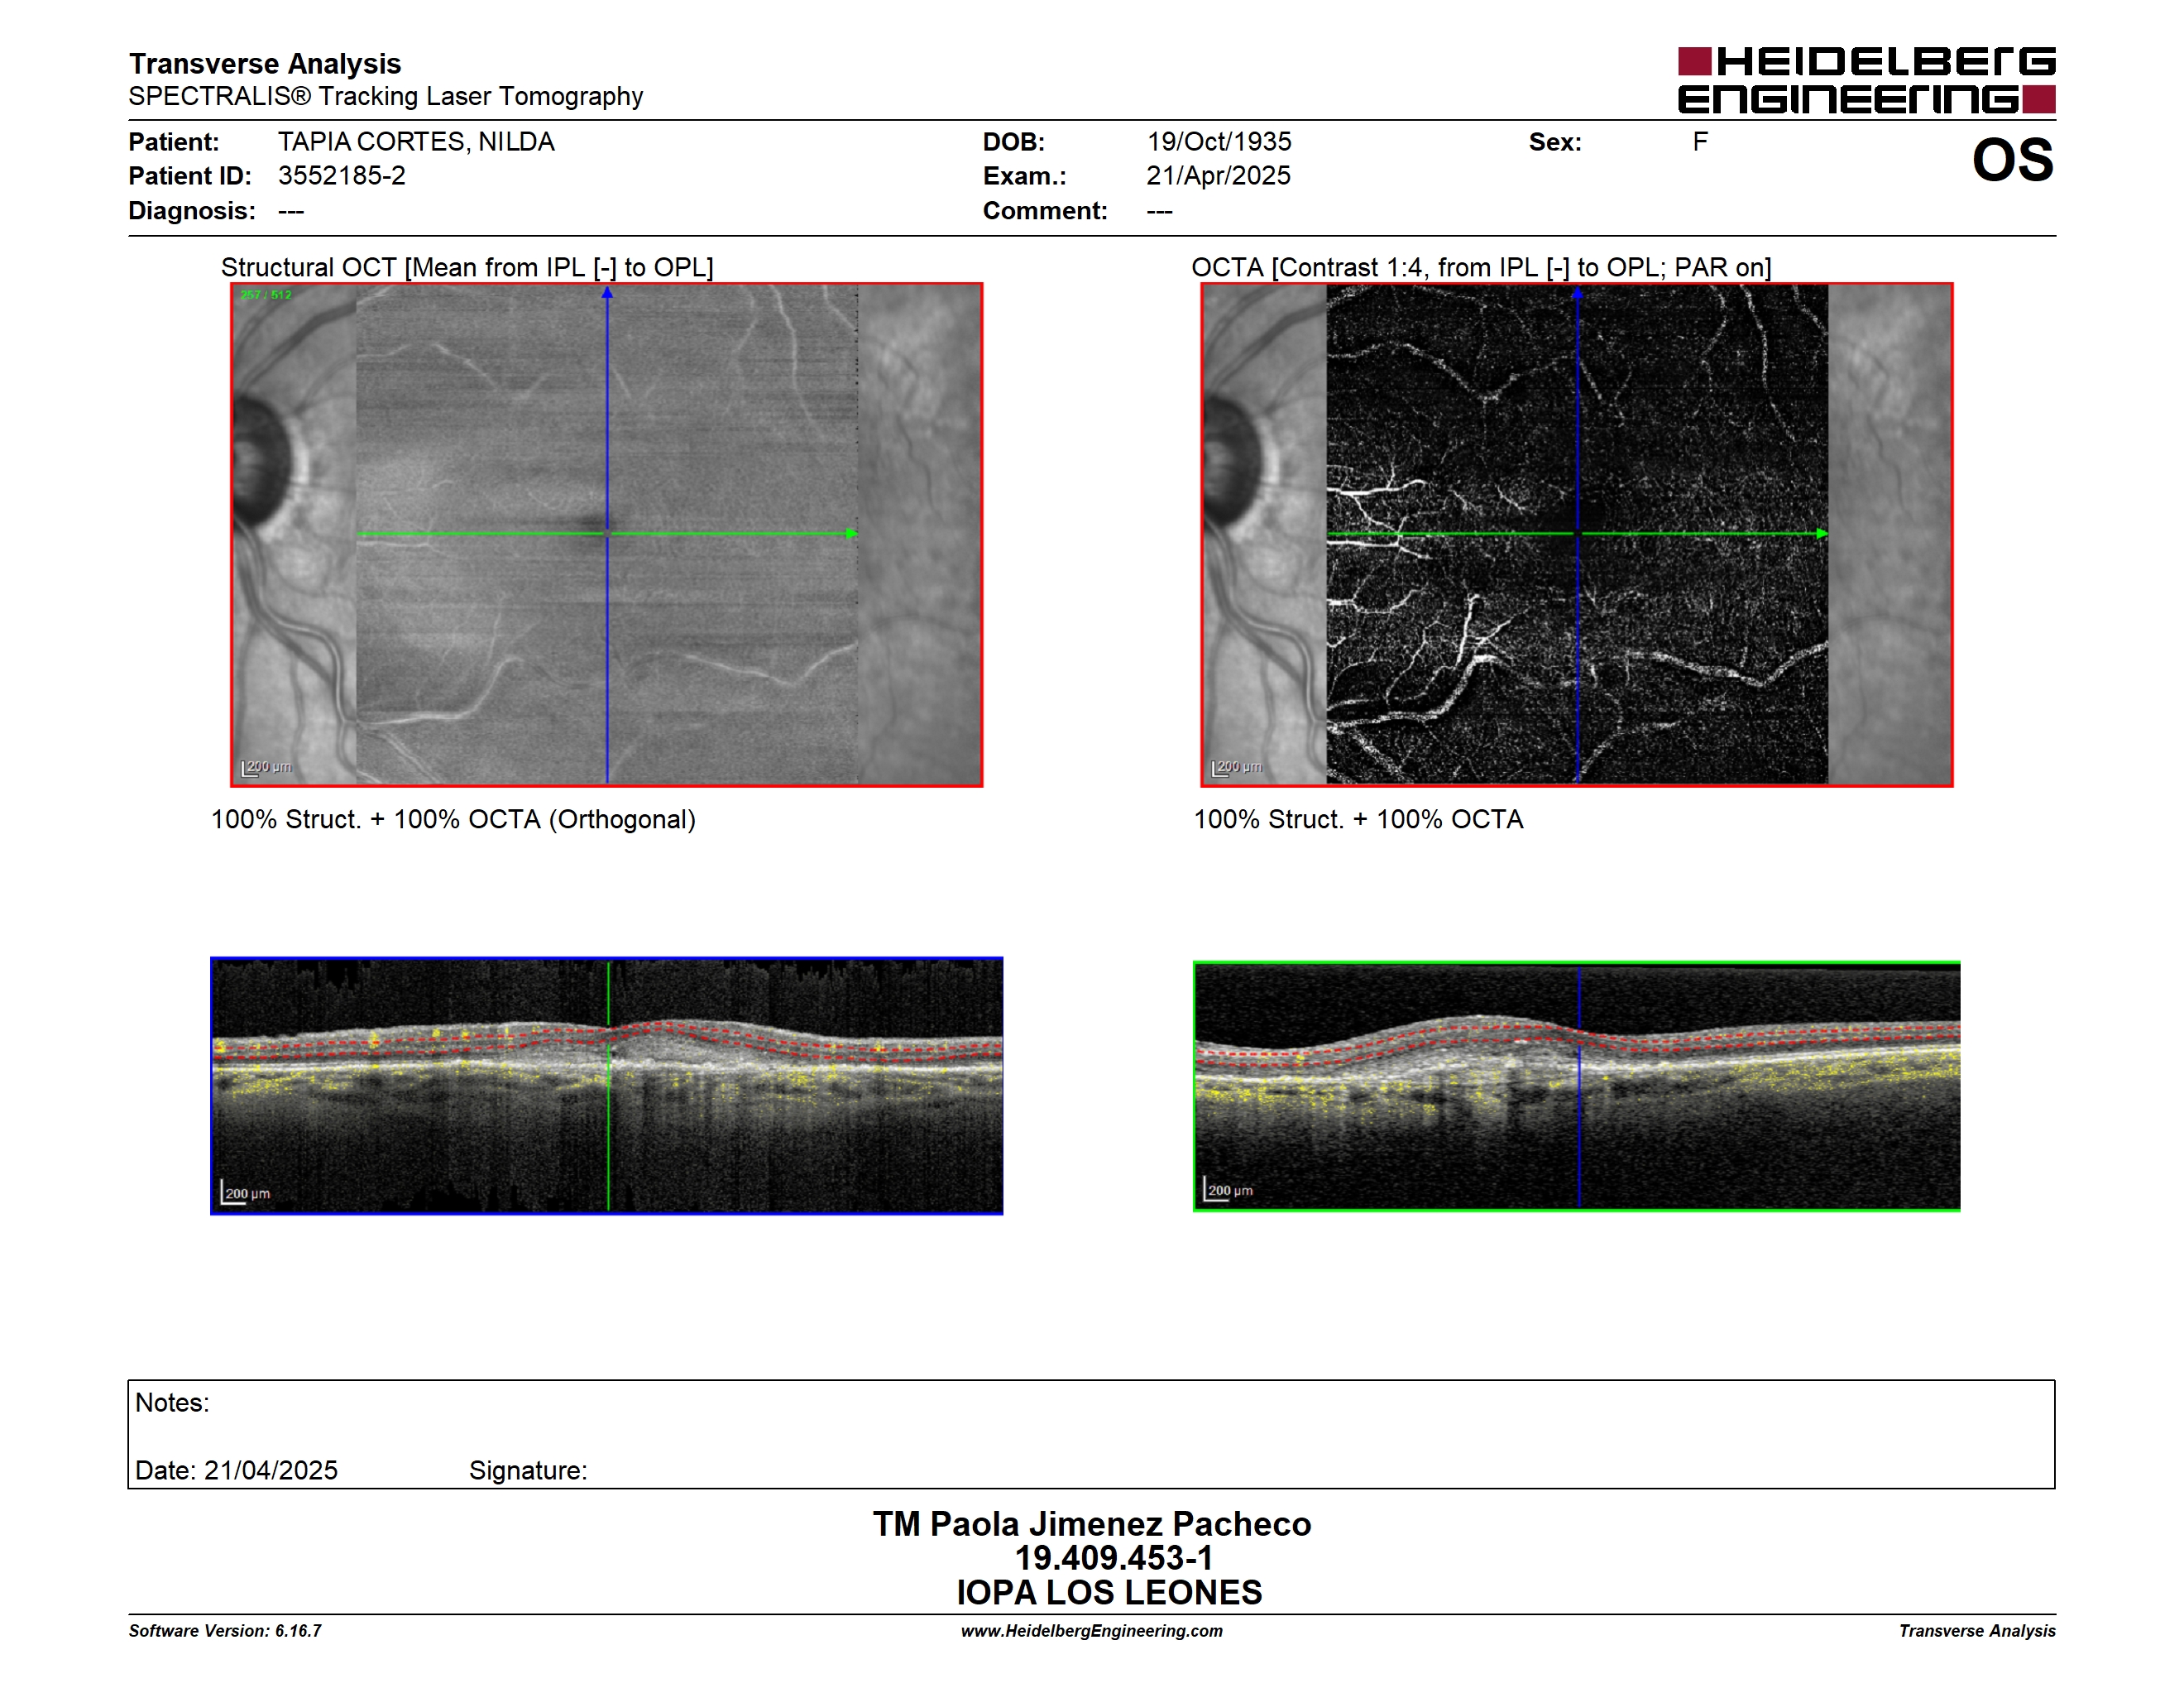This screenshot has width=2184, height=1688.
Task: Click patient ID value '3552185-2'
Action: [342, 176]
